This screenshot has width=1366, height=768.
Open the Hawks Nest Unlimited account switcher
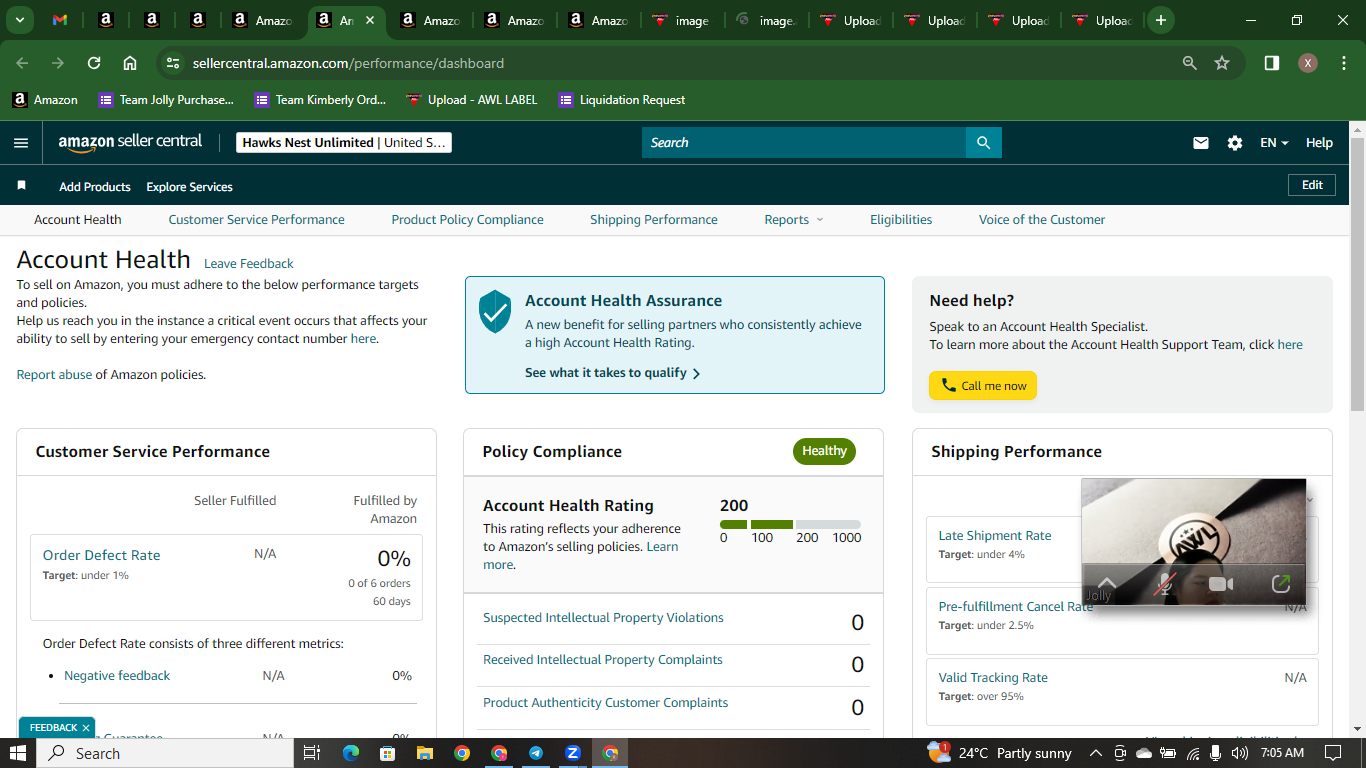344,143
